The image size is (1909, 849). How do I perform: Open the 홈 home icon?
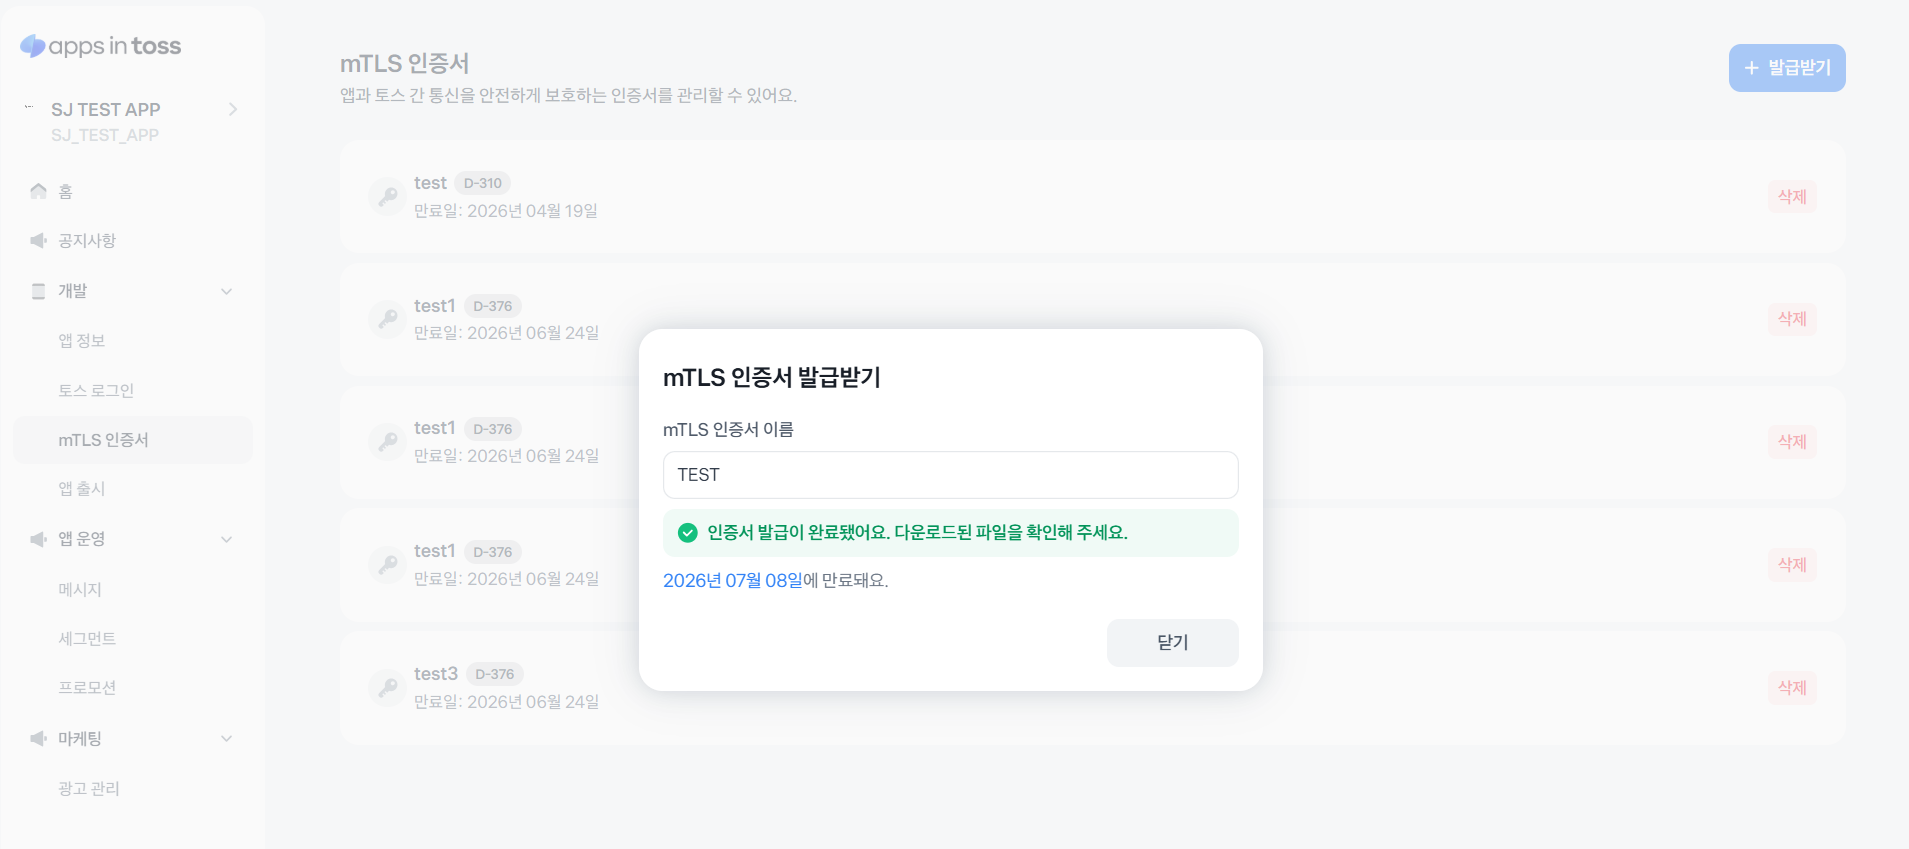pyautogui.click(x=38, y=191)
